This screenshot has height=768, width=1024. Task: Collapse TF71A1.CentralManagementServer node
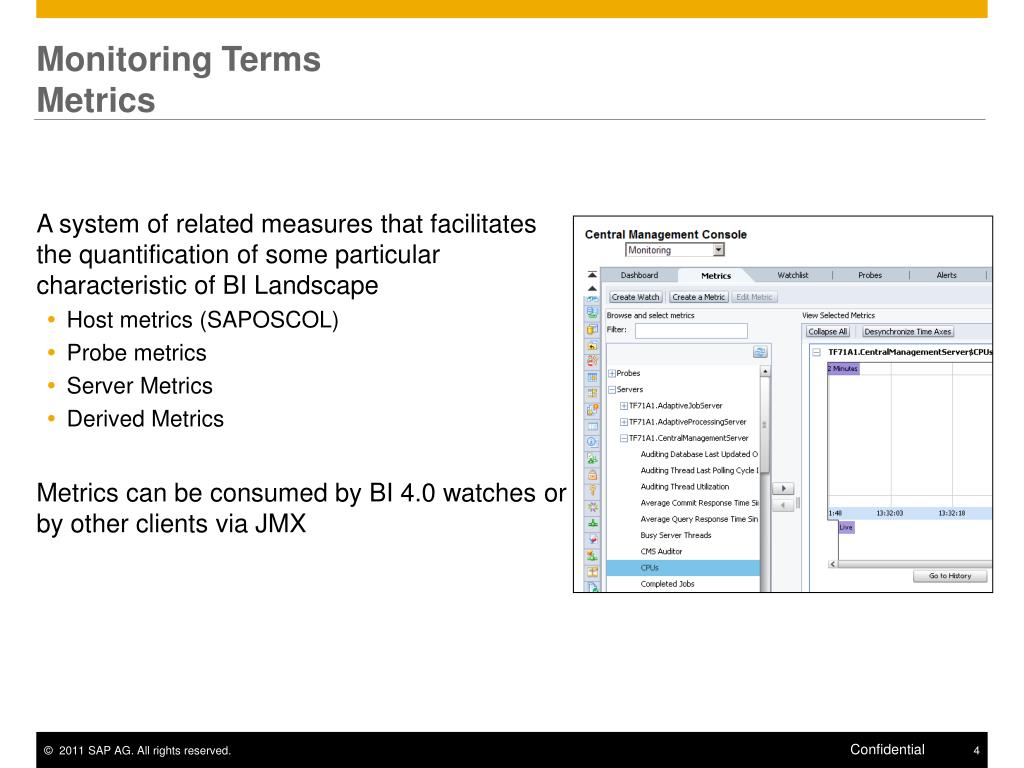click(624, 439)
